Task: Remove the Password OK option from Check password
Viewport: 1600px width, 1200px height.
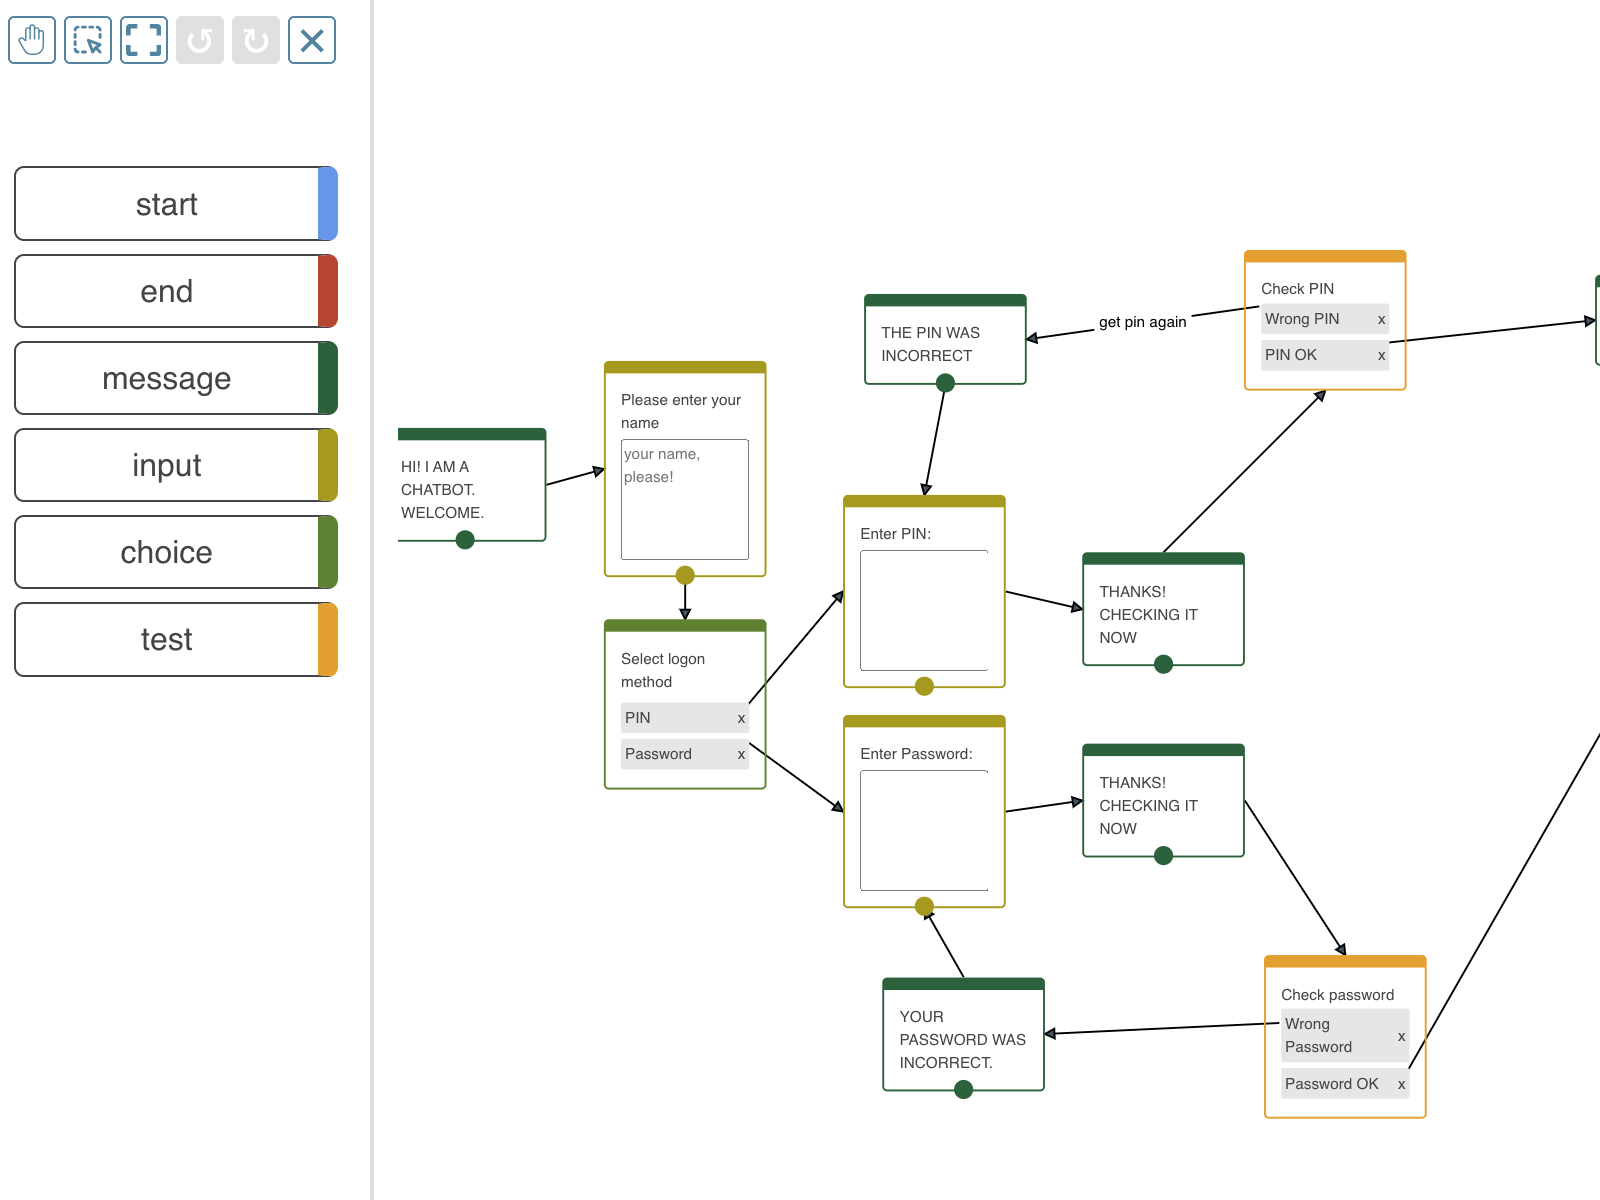Action: [1401, 1083]
